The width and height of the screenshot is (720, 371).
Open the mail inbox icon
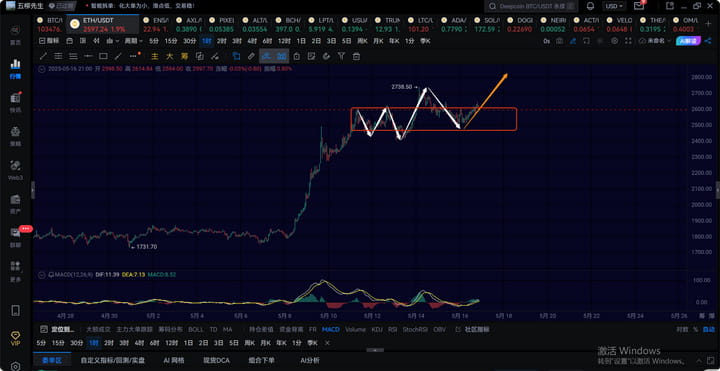click(x=639, y=6)
